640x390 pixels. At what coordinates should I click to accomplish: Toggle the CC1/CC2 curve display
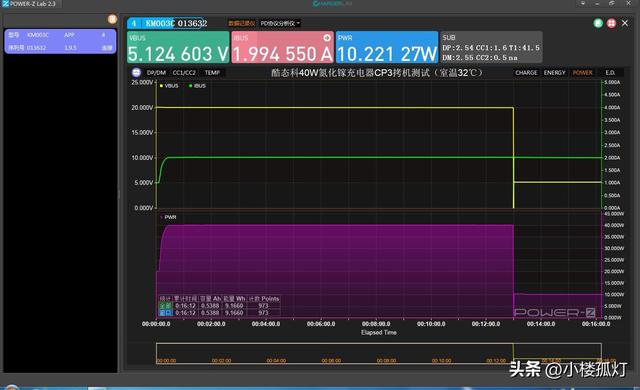click(x=184, y=73)
